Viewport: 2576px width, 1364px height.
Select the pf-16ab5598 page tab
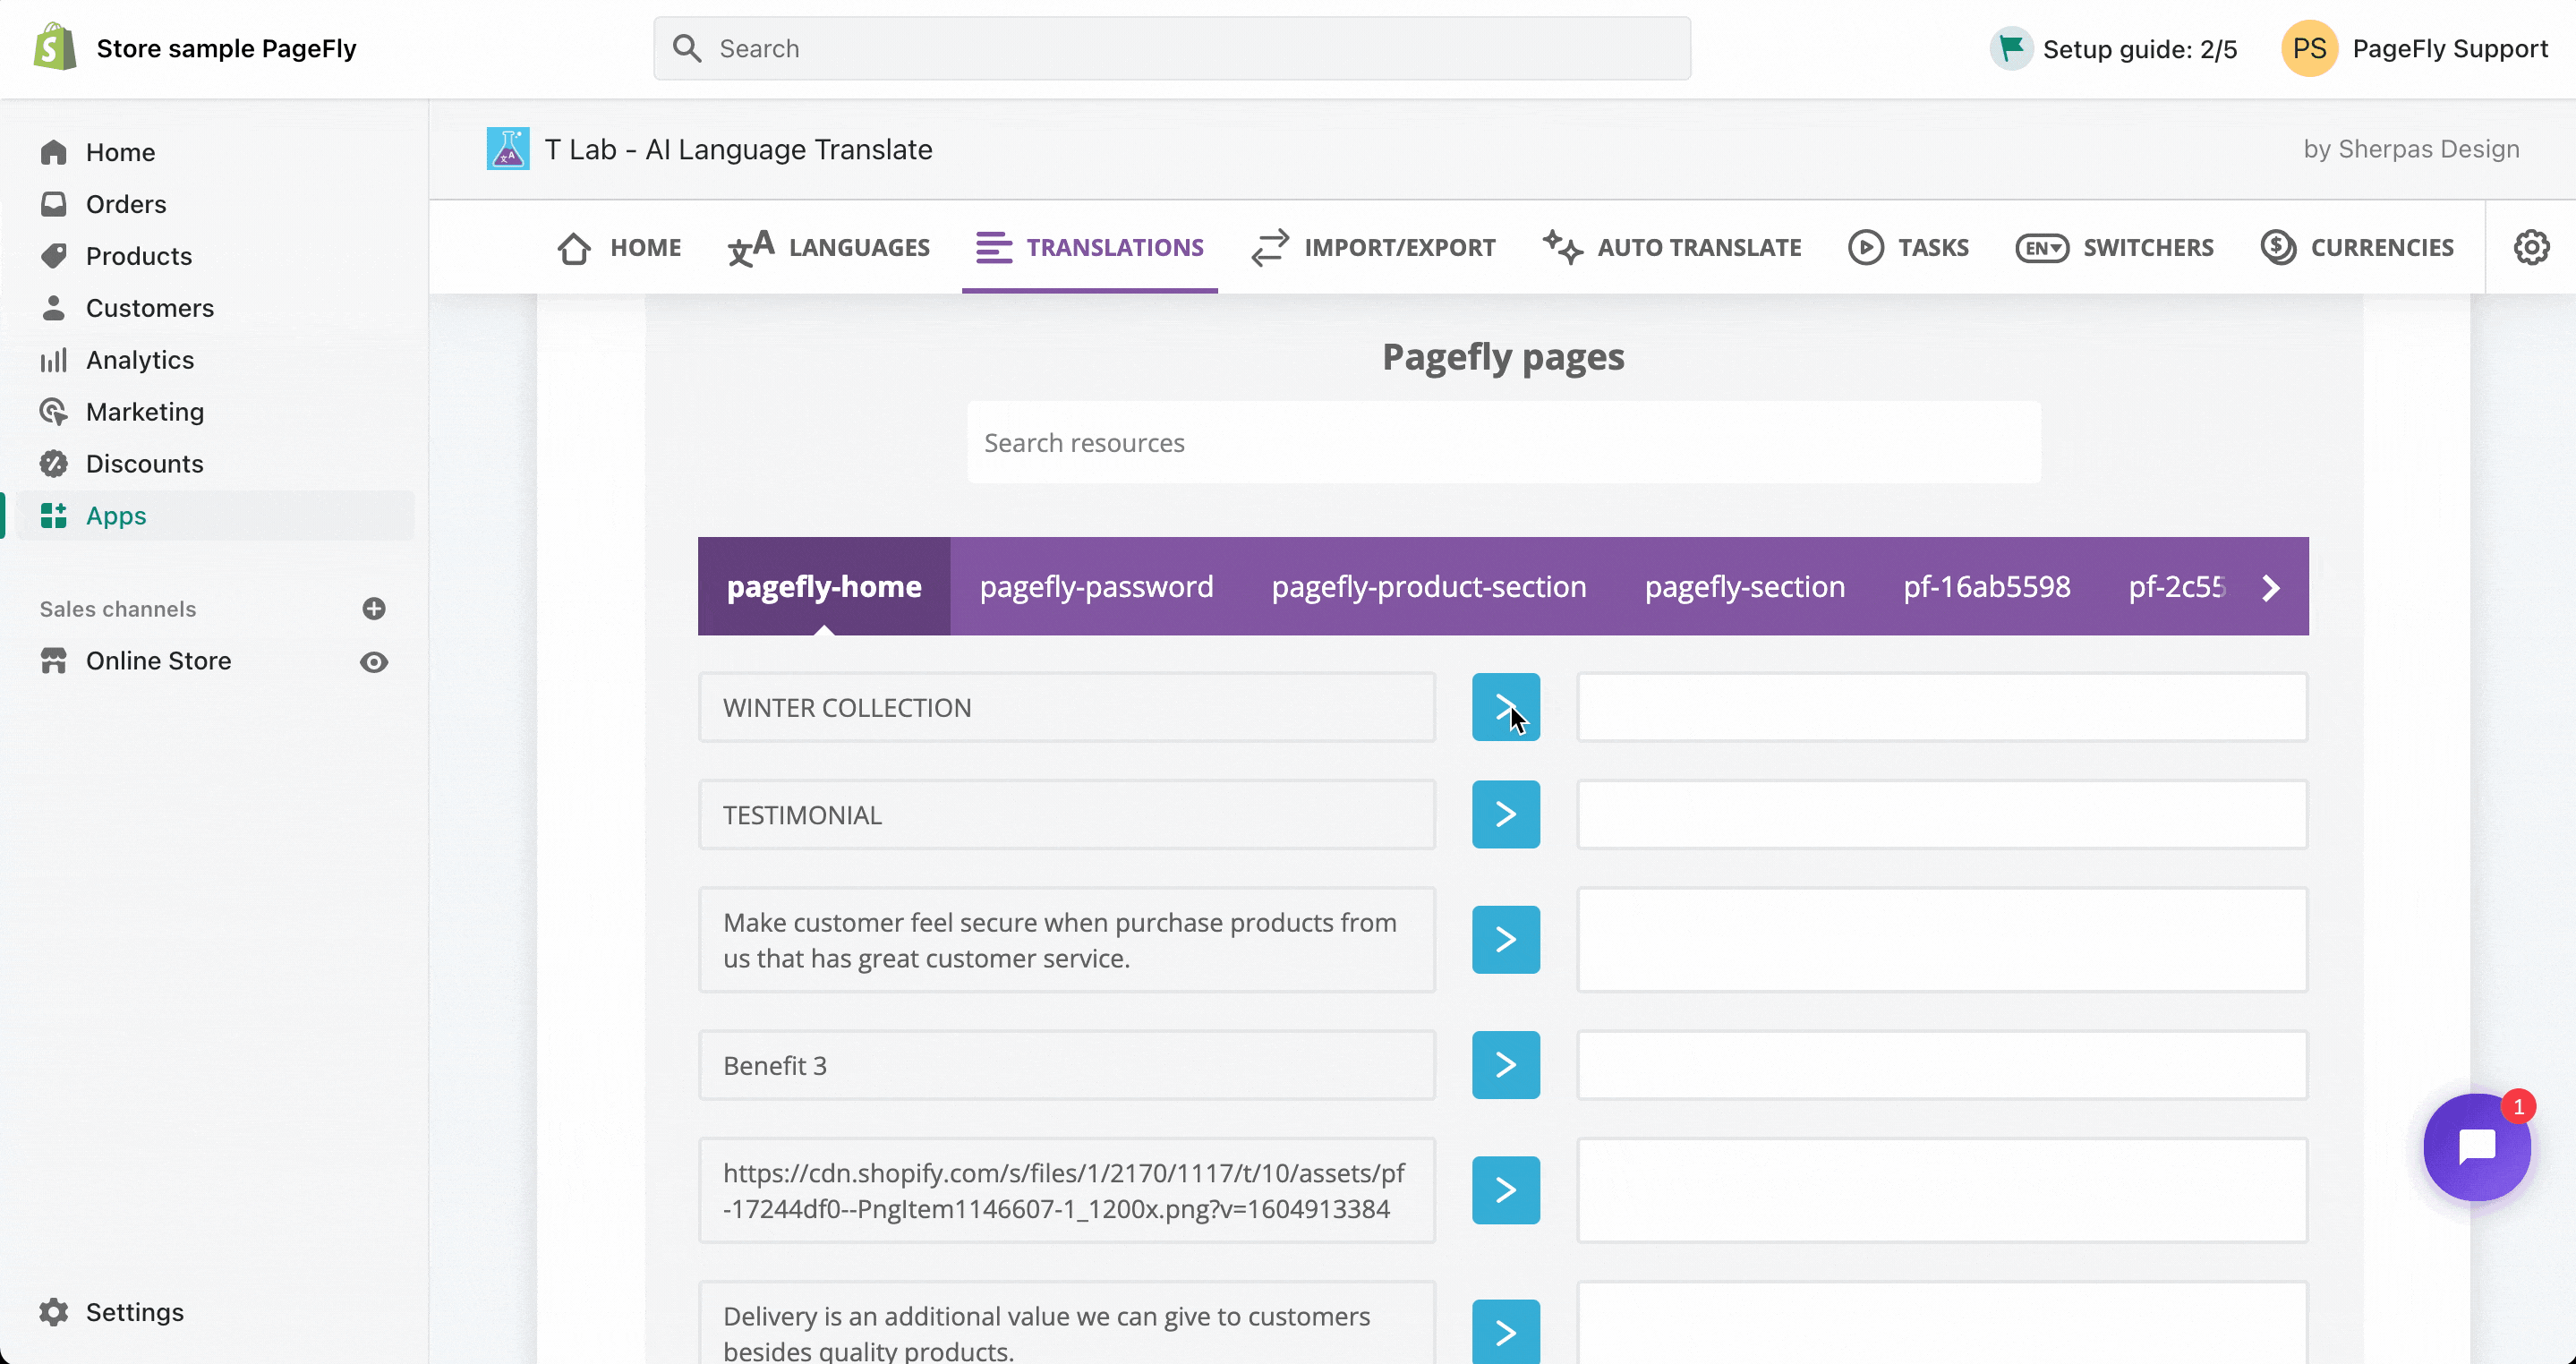pyautogui.click(x=1987, y=586)
